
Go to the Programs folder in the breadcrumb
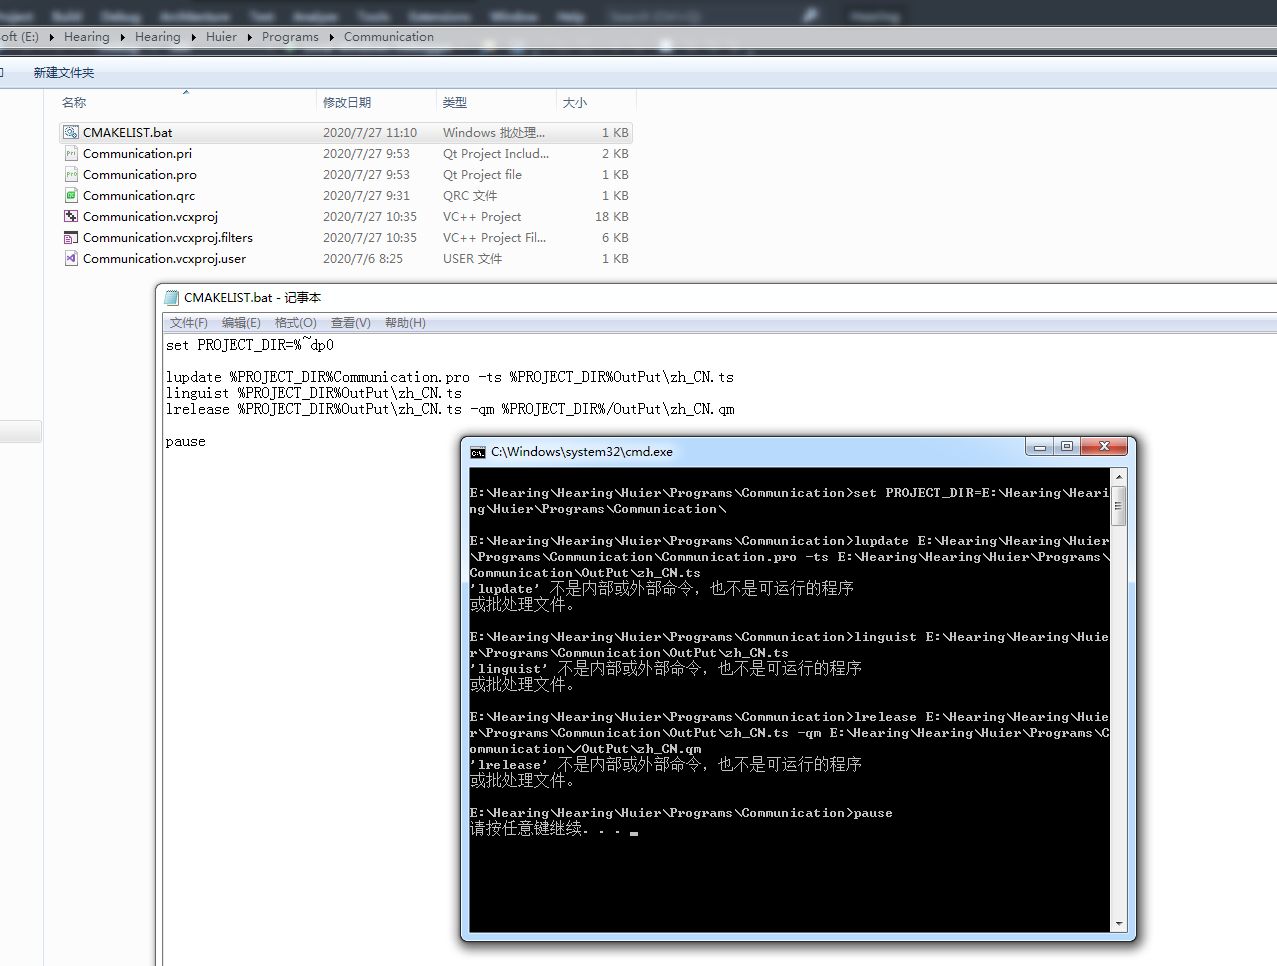(x=290, y=37)
